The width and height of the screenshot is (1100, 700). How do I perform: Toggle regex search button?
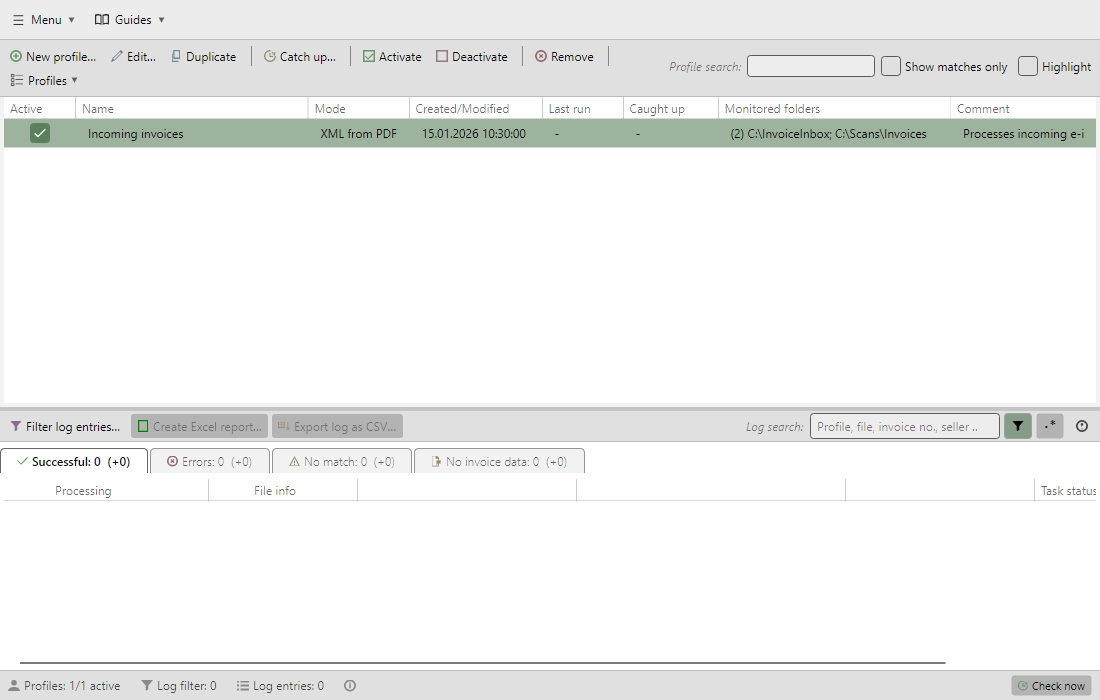coord(1050,426)
